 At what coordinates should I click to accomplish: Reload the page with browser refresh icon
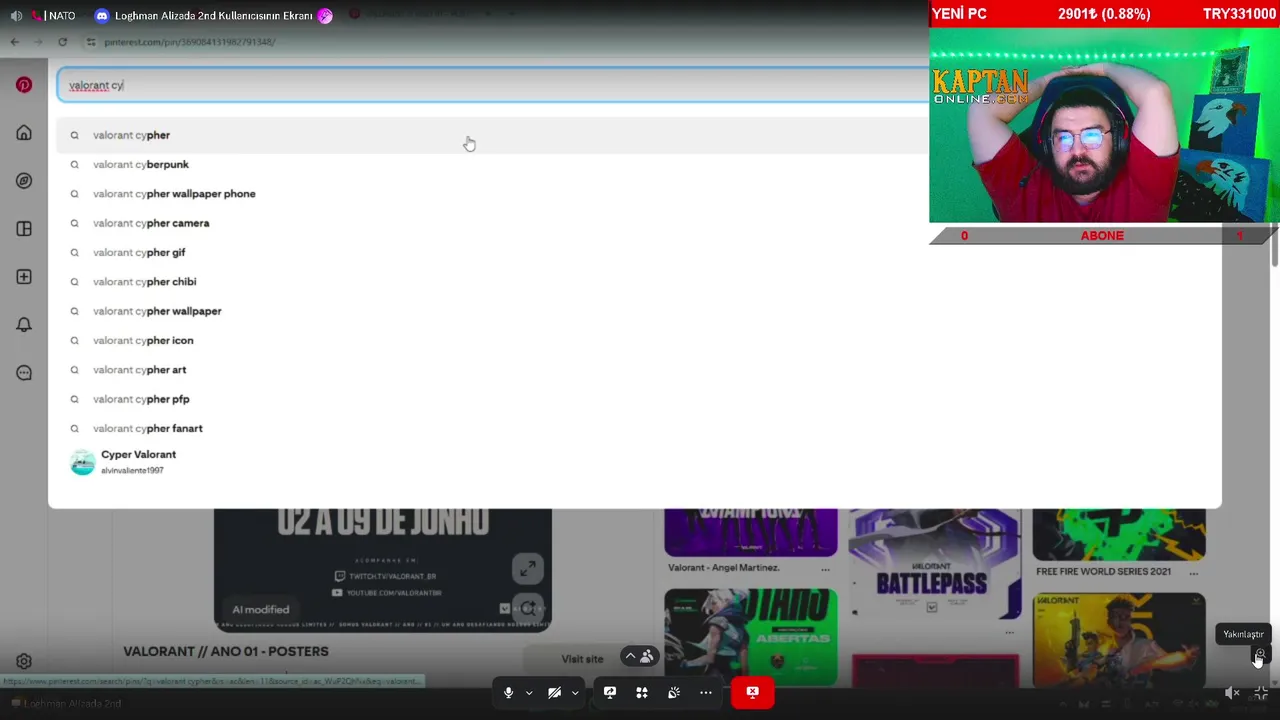click(62, 42)
